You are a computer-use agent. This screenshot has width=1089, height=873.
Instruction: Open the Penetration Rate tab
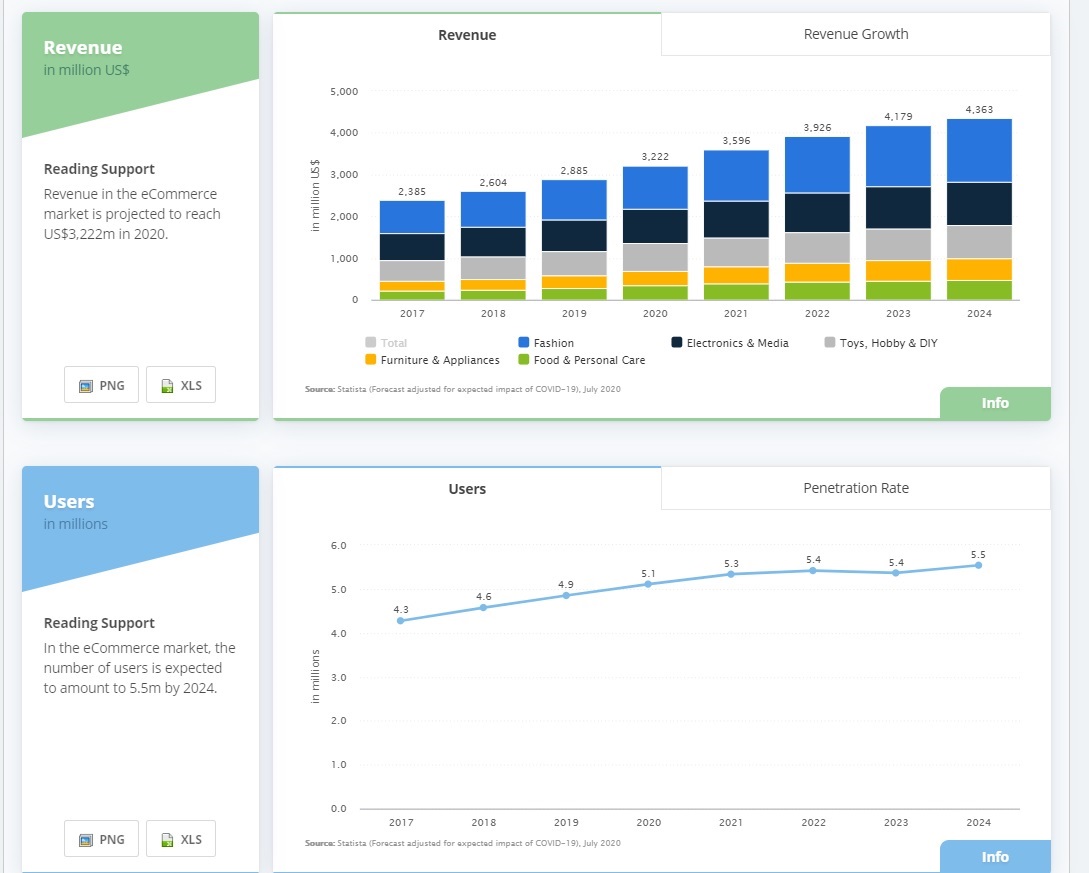[x=855, y=488]
